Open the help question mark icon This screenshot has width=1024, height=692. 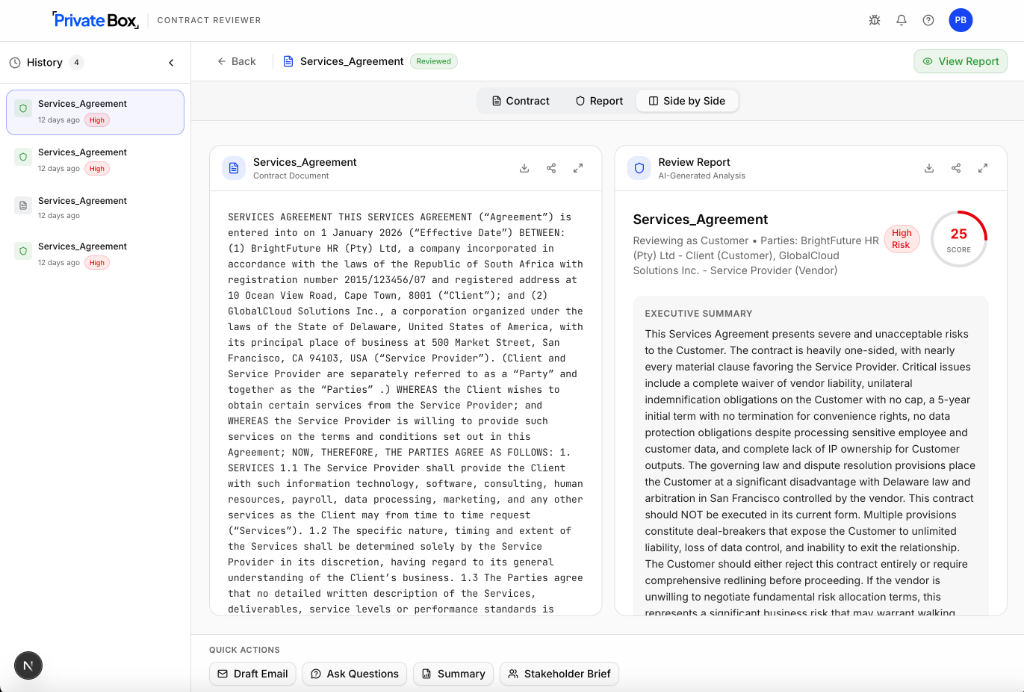[928, 20]
